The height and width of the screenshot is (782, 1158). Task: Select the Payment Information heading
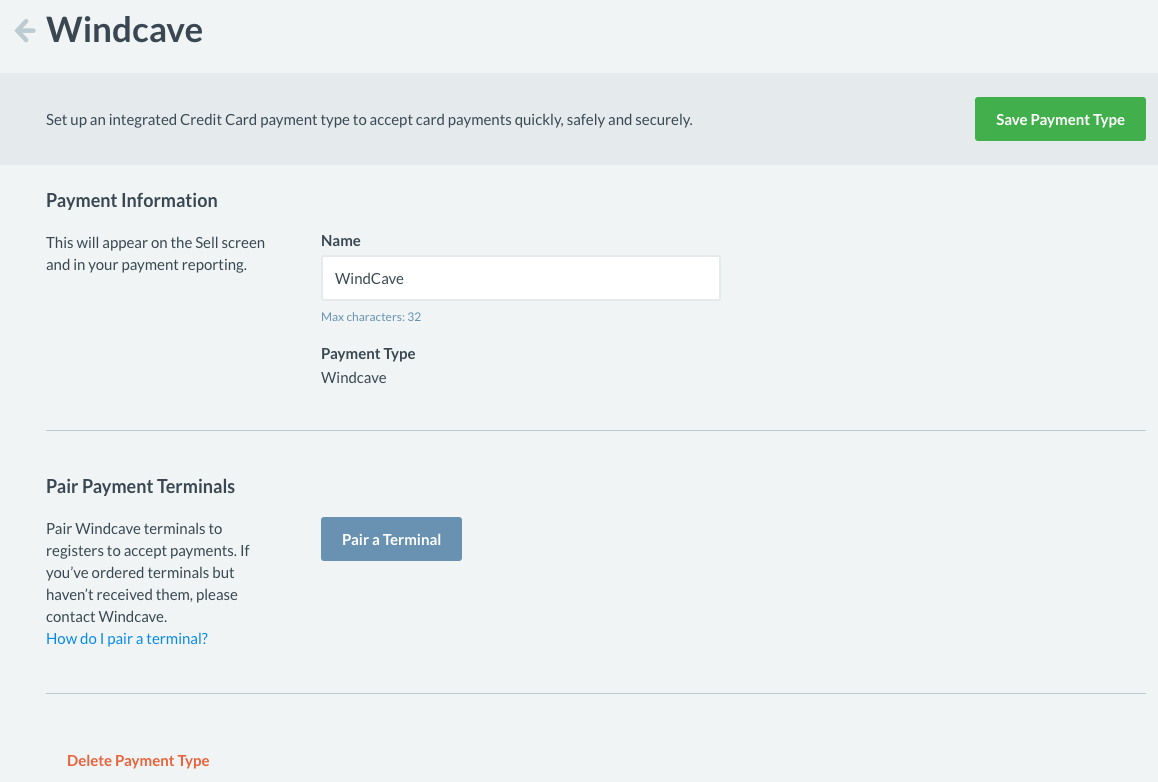(x=132, y=200)
